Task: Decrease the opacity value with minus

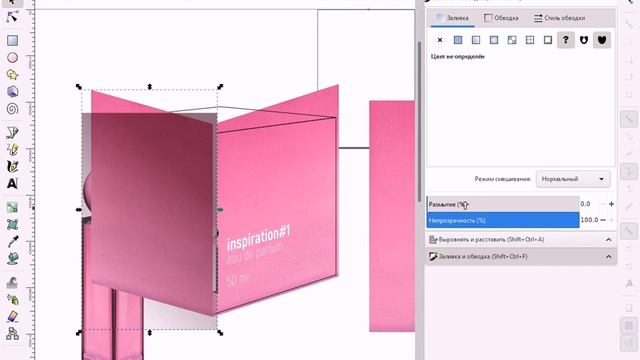Action: pos(603,220)
